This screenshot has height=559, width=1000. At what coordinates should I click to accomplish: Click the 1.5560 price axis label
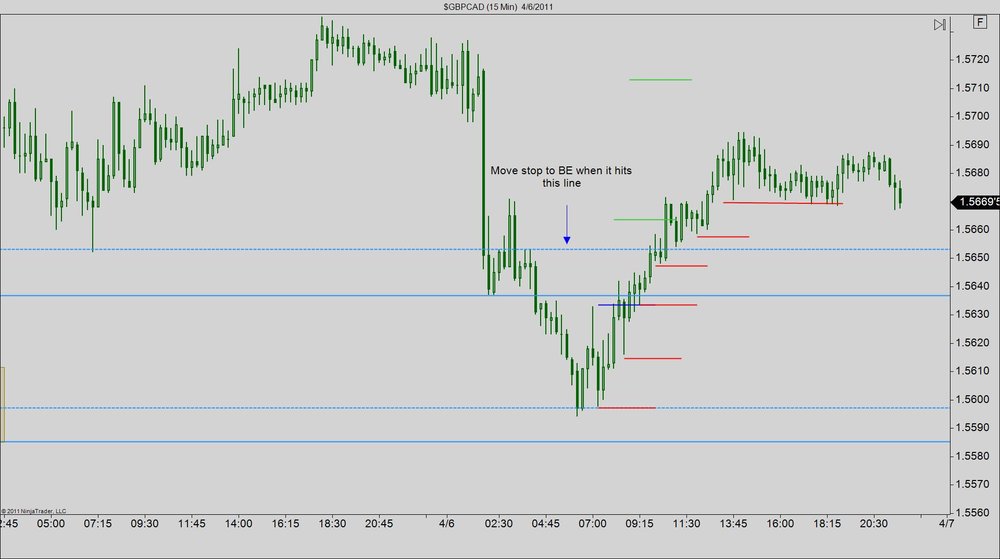pos(972,512)
